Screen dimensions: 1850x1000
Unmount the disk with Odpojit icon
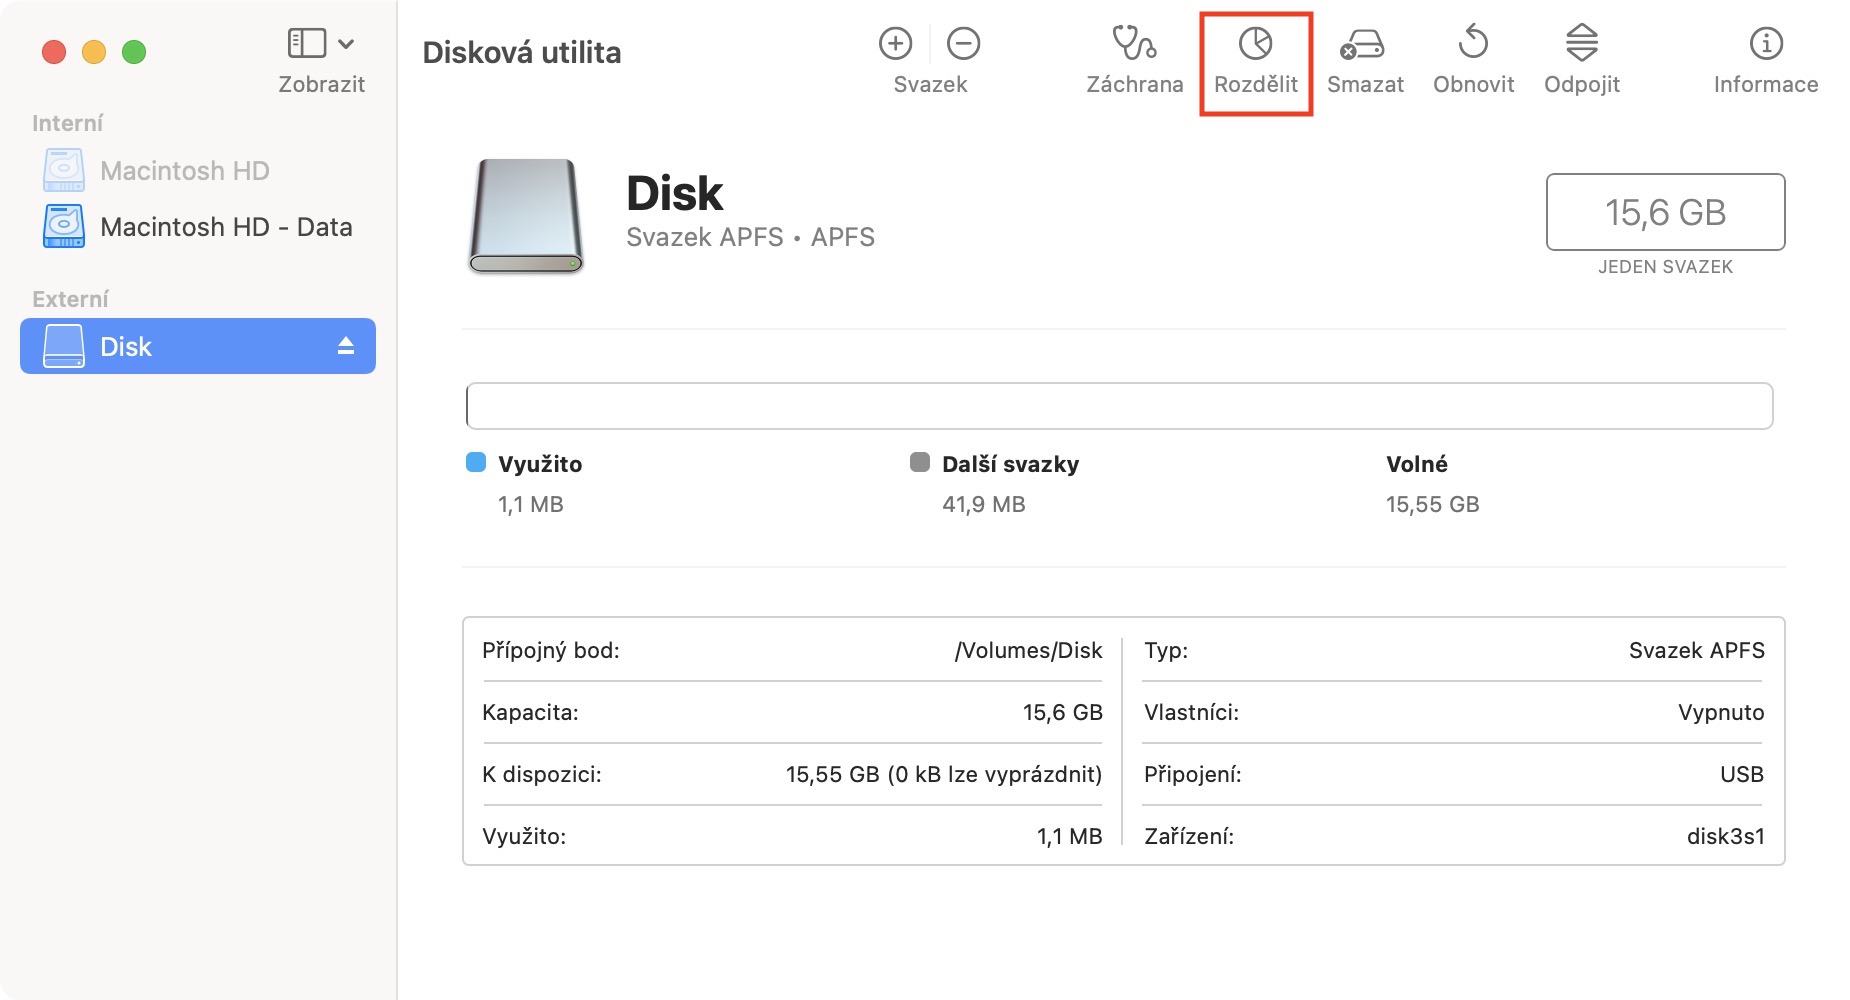[1581, 44]
